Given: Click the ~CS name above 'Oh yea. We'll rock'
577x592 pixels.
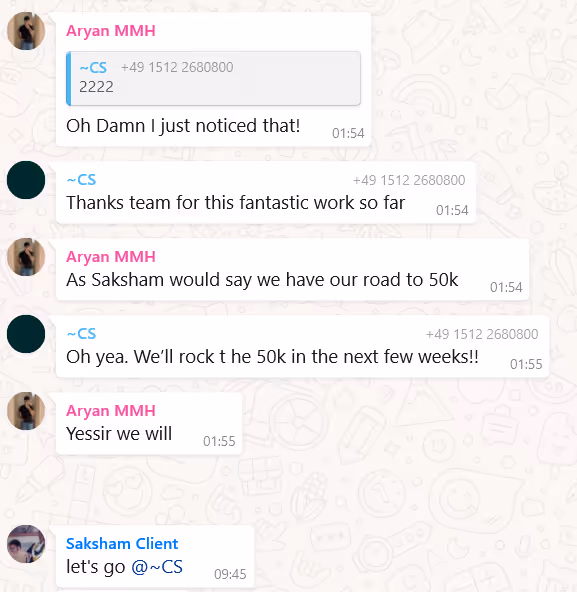Looking at the screenshot, I should coord(81,334).
